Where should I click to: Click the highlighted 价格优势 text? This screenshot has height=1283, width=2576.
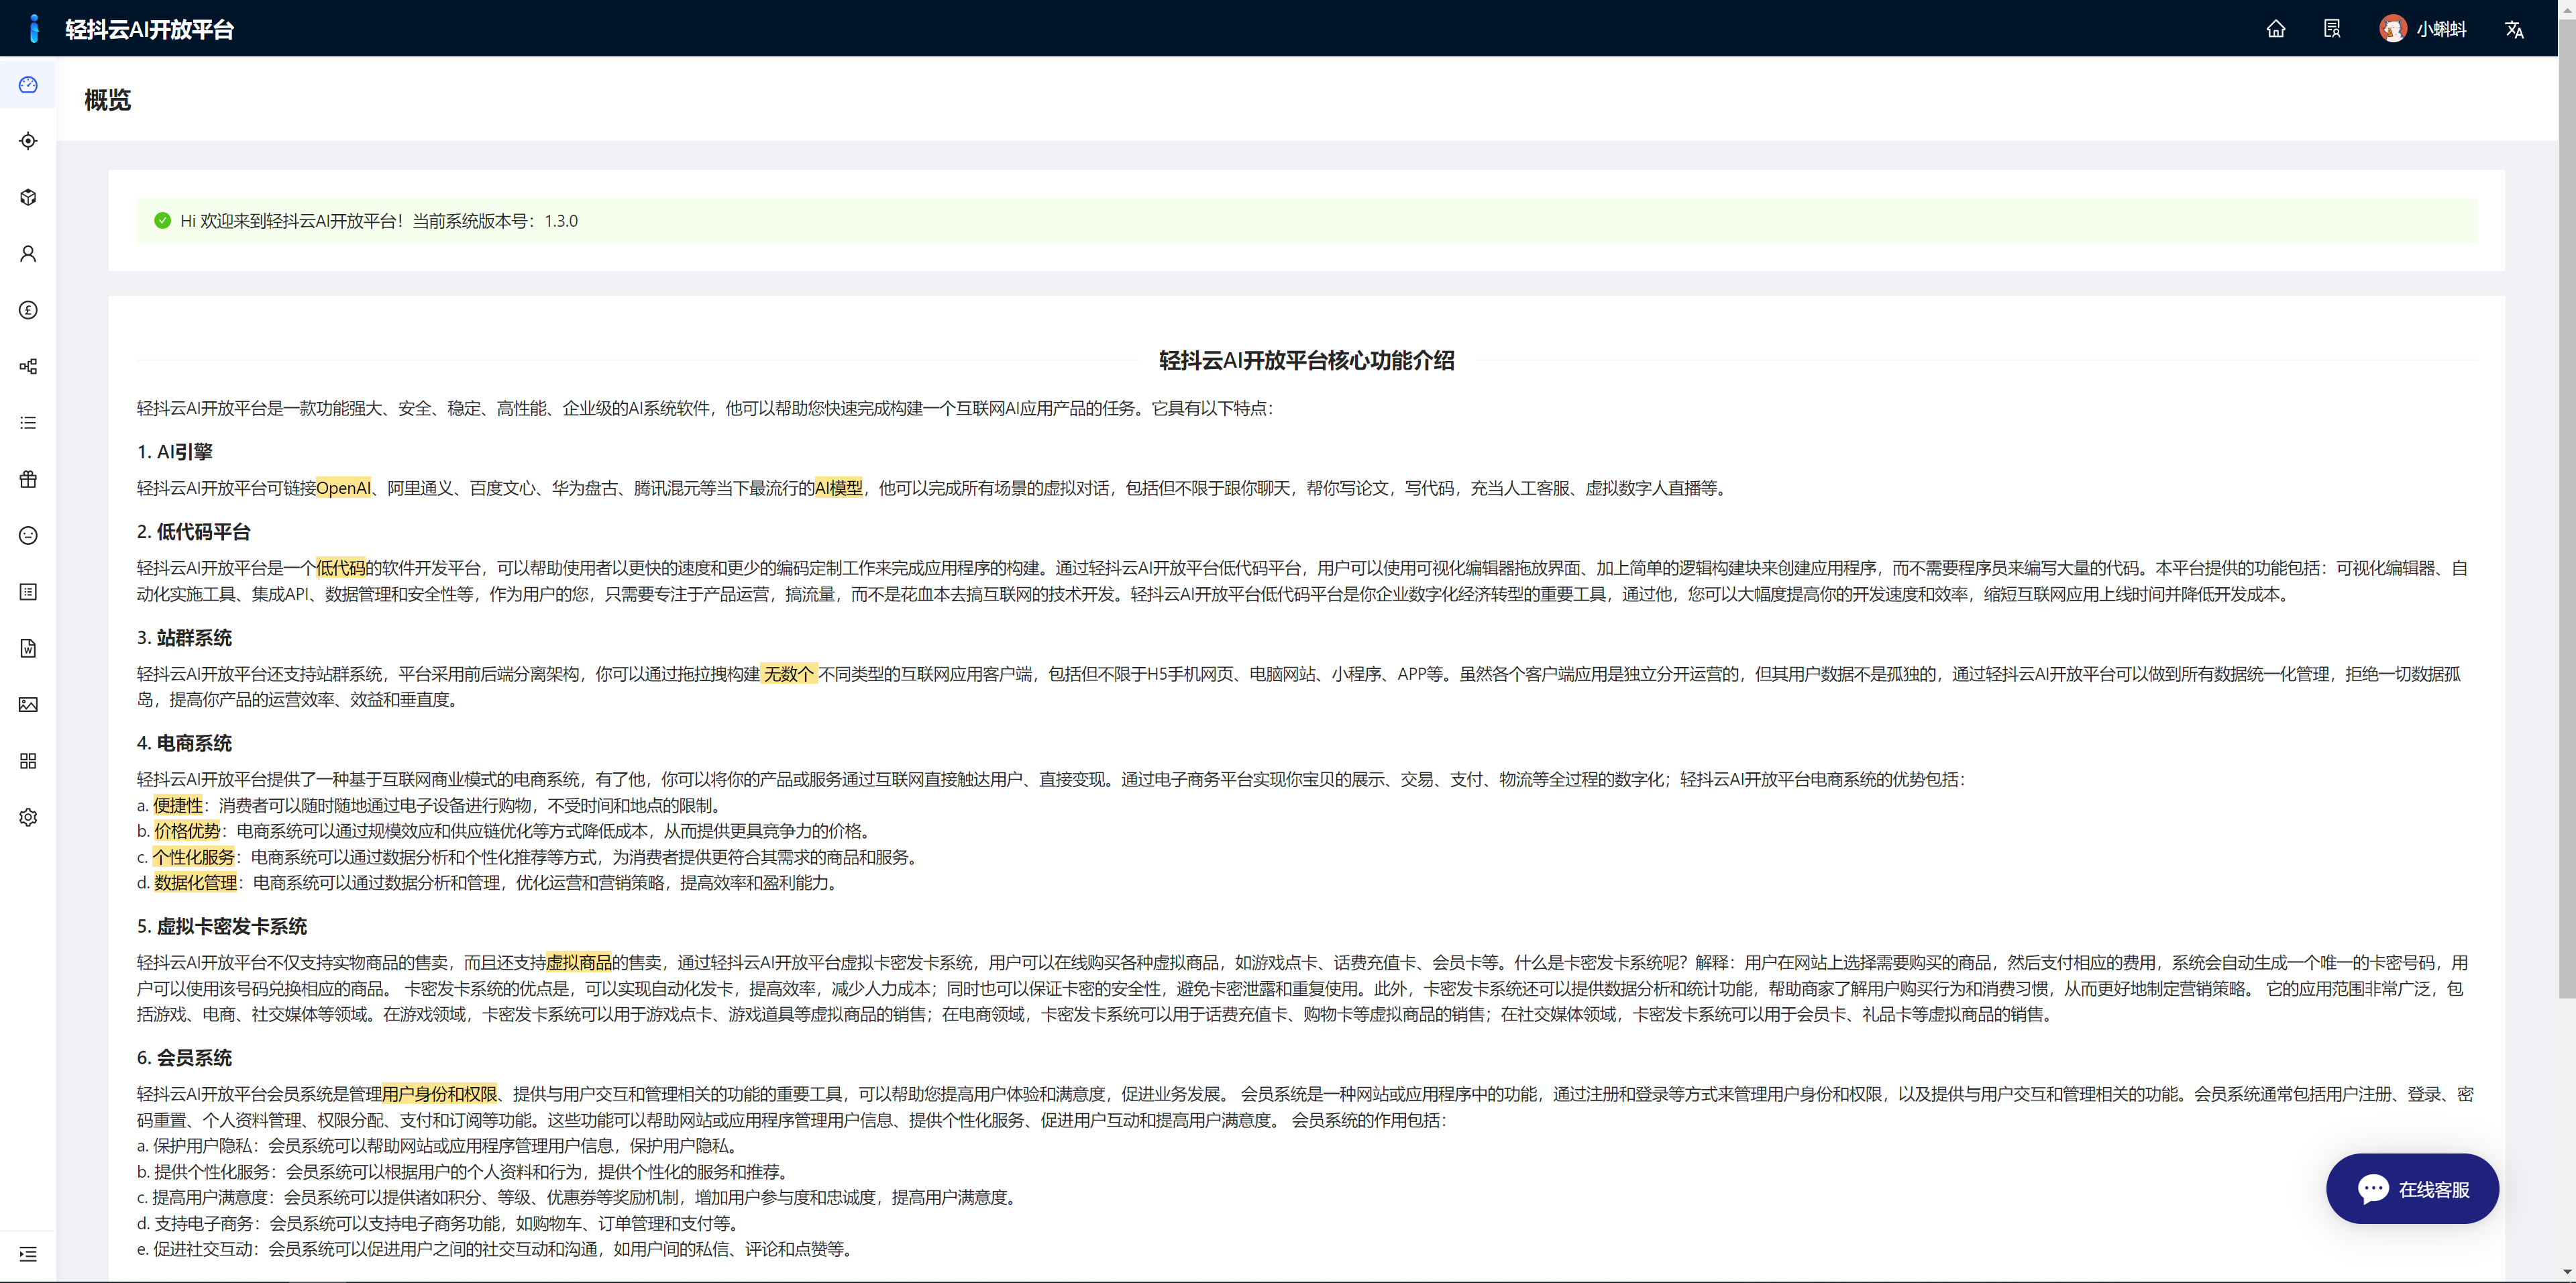coord(187,831)
